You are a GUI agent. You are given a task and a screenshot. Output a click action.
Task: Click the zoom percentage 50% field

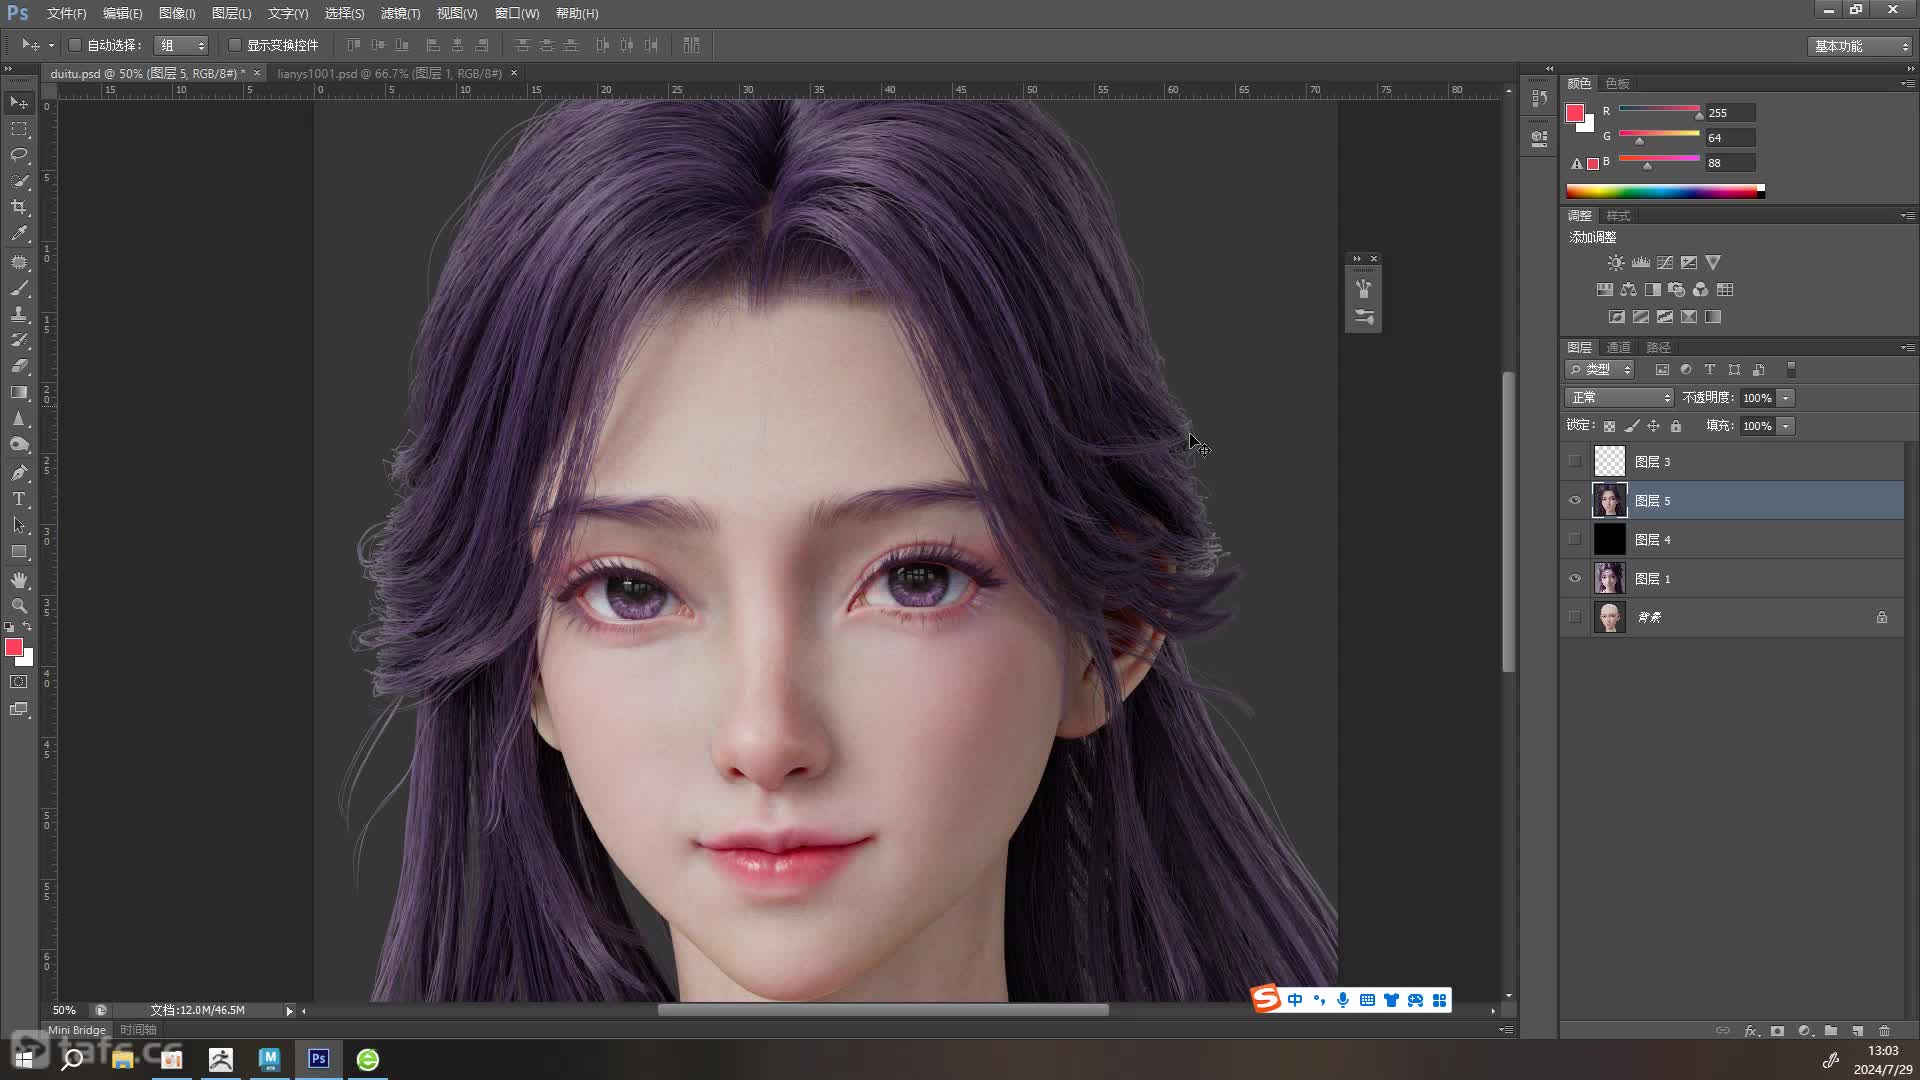64,1010
